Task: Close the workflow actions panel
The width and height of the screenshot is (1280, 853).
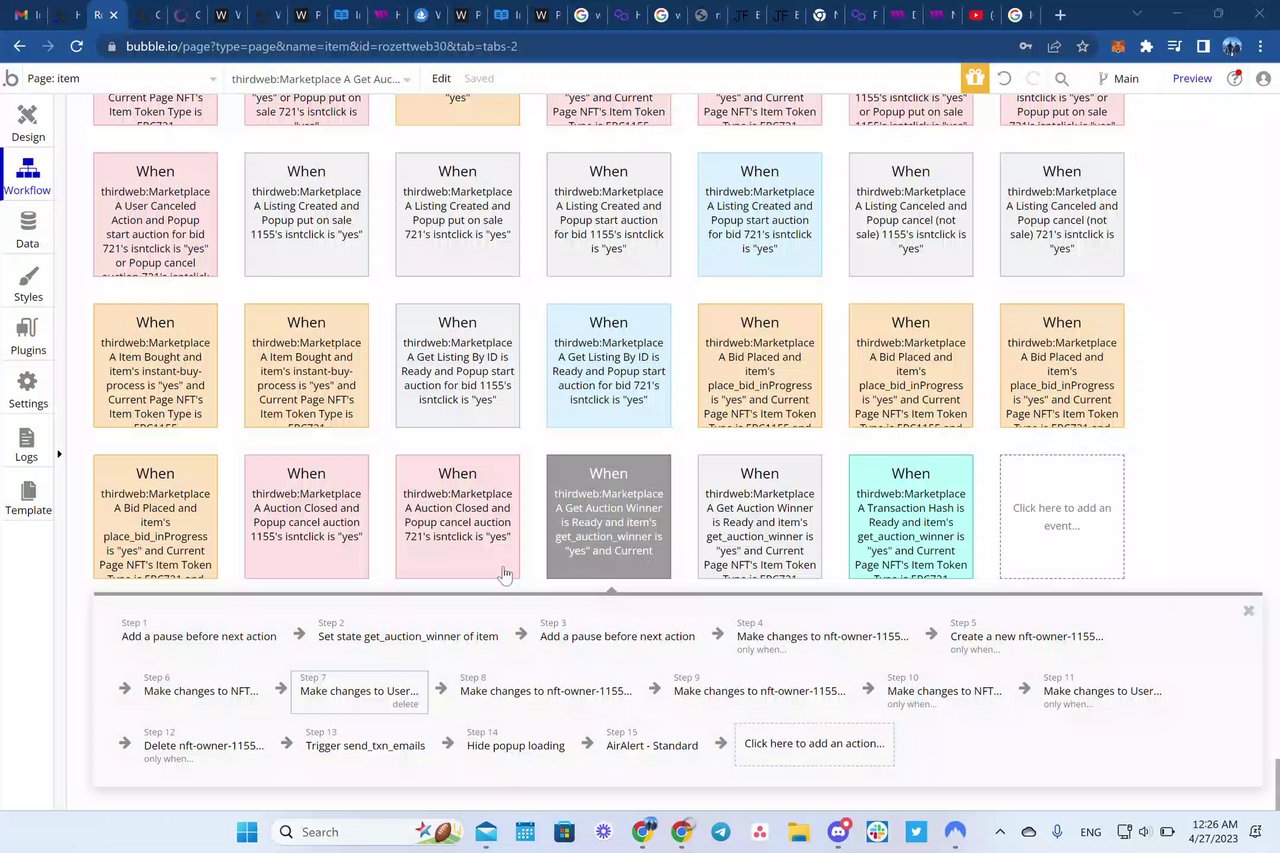Action: point(1248,610)
